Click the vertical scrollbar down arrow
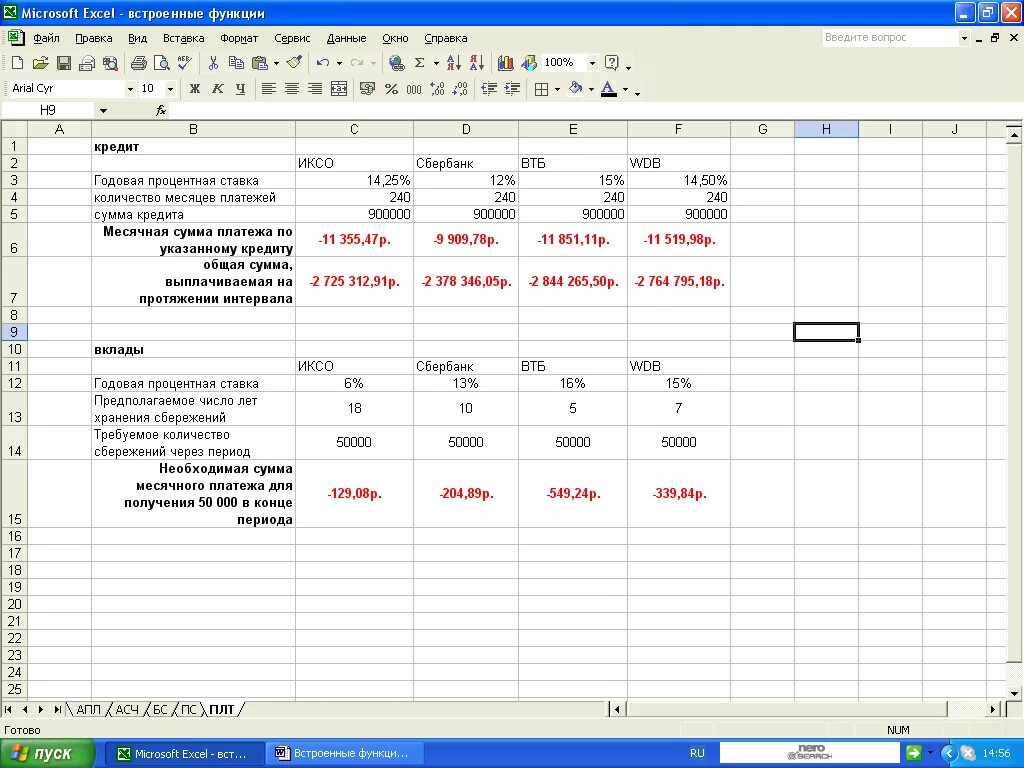The width and height of the screenshot is (1024, 768). (x=1014, y=693)
